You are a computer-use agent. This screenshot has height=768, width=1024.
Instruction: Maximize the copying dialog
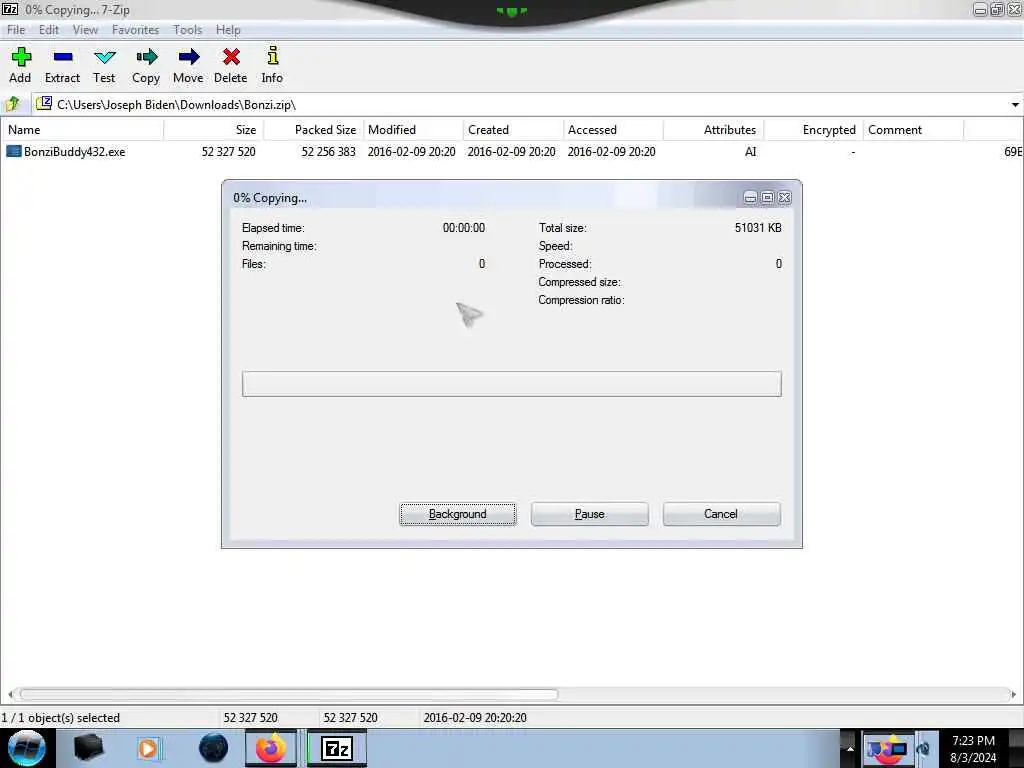767,198
